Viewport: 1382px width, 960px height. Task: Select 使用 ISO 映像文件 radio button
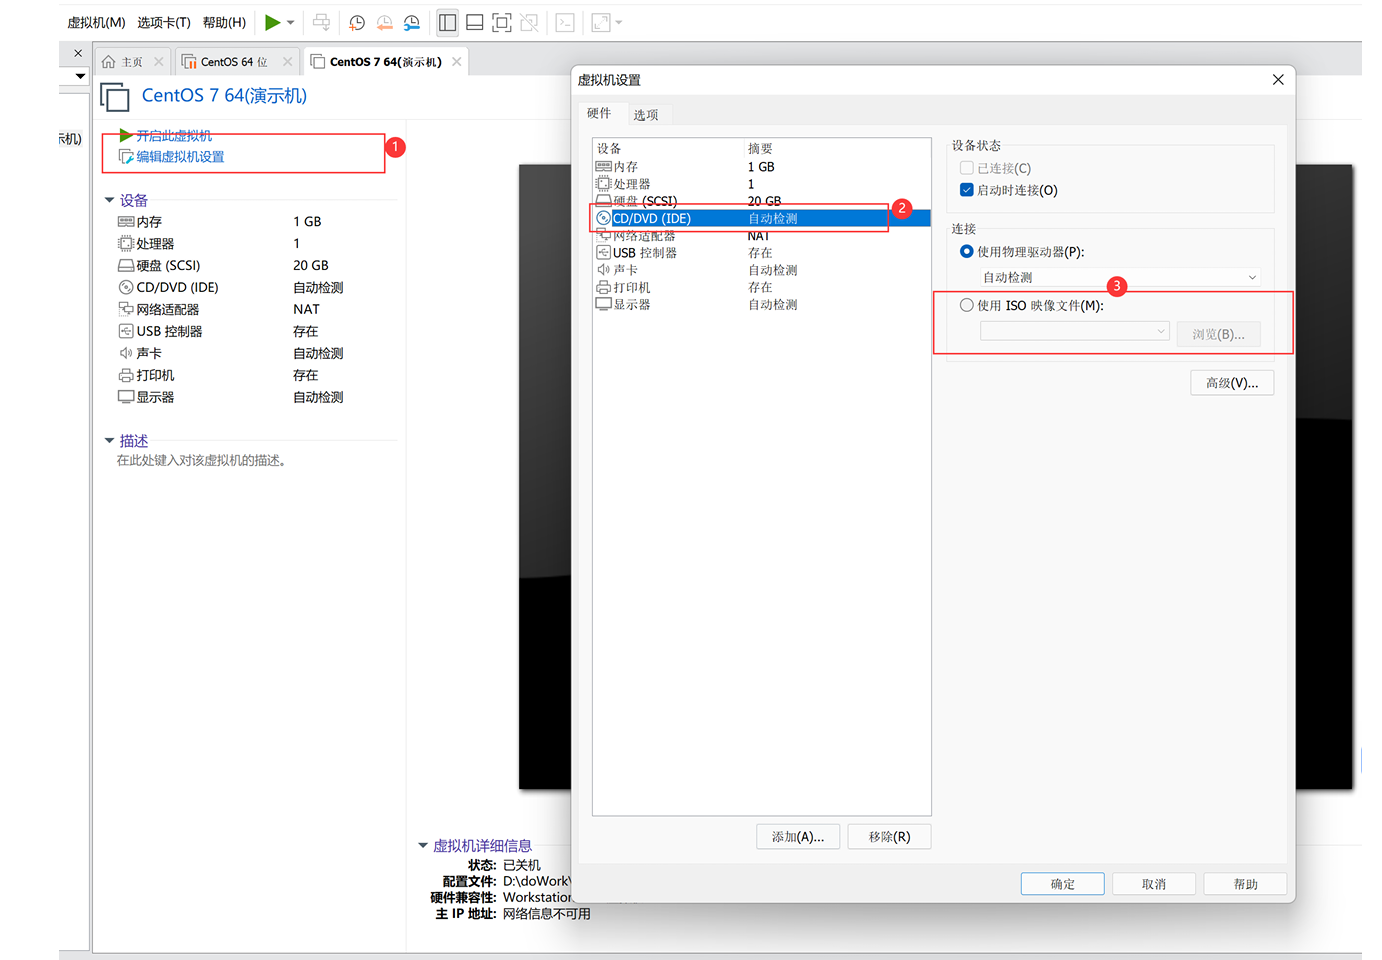coord(967,305)
